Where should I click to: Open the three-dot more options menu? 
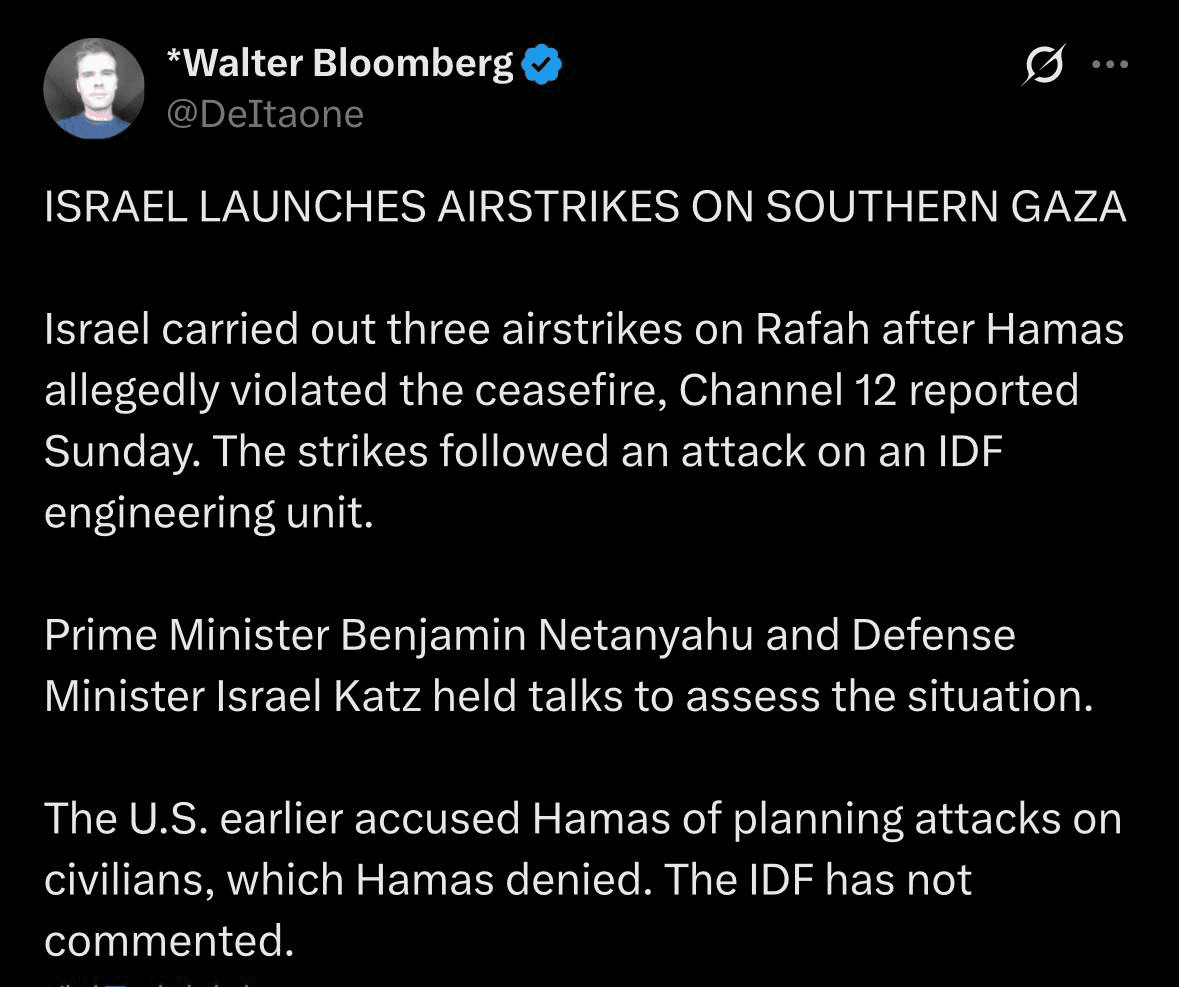pyautogui.click(x=1110, y=65)
